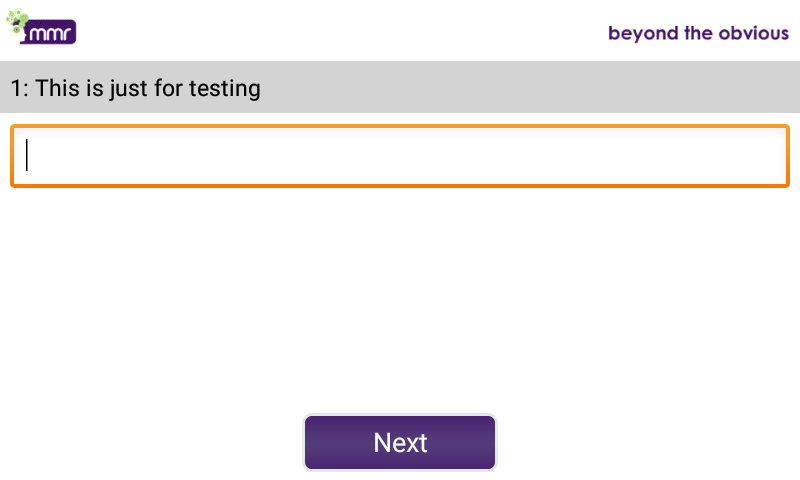Click the right end of the answer box
Viewport: 800px width, 480px height.
tap(772, 156)
